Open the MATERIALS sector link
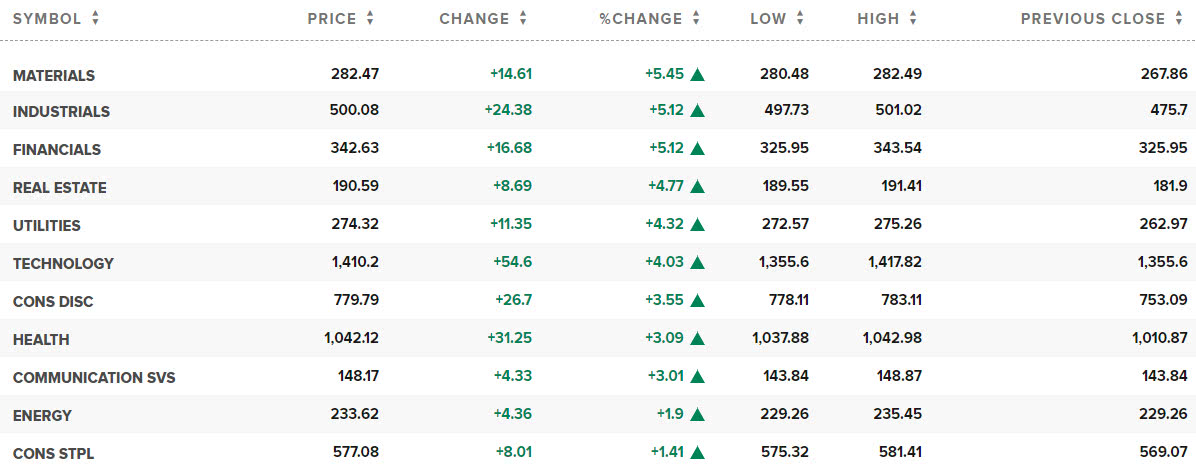Viewport: 1196px width, 470px height. (54, 76)
